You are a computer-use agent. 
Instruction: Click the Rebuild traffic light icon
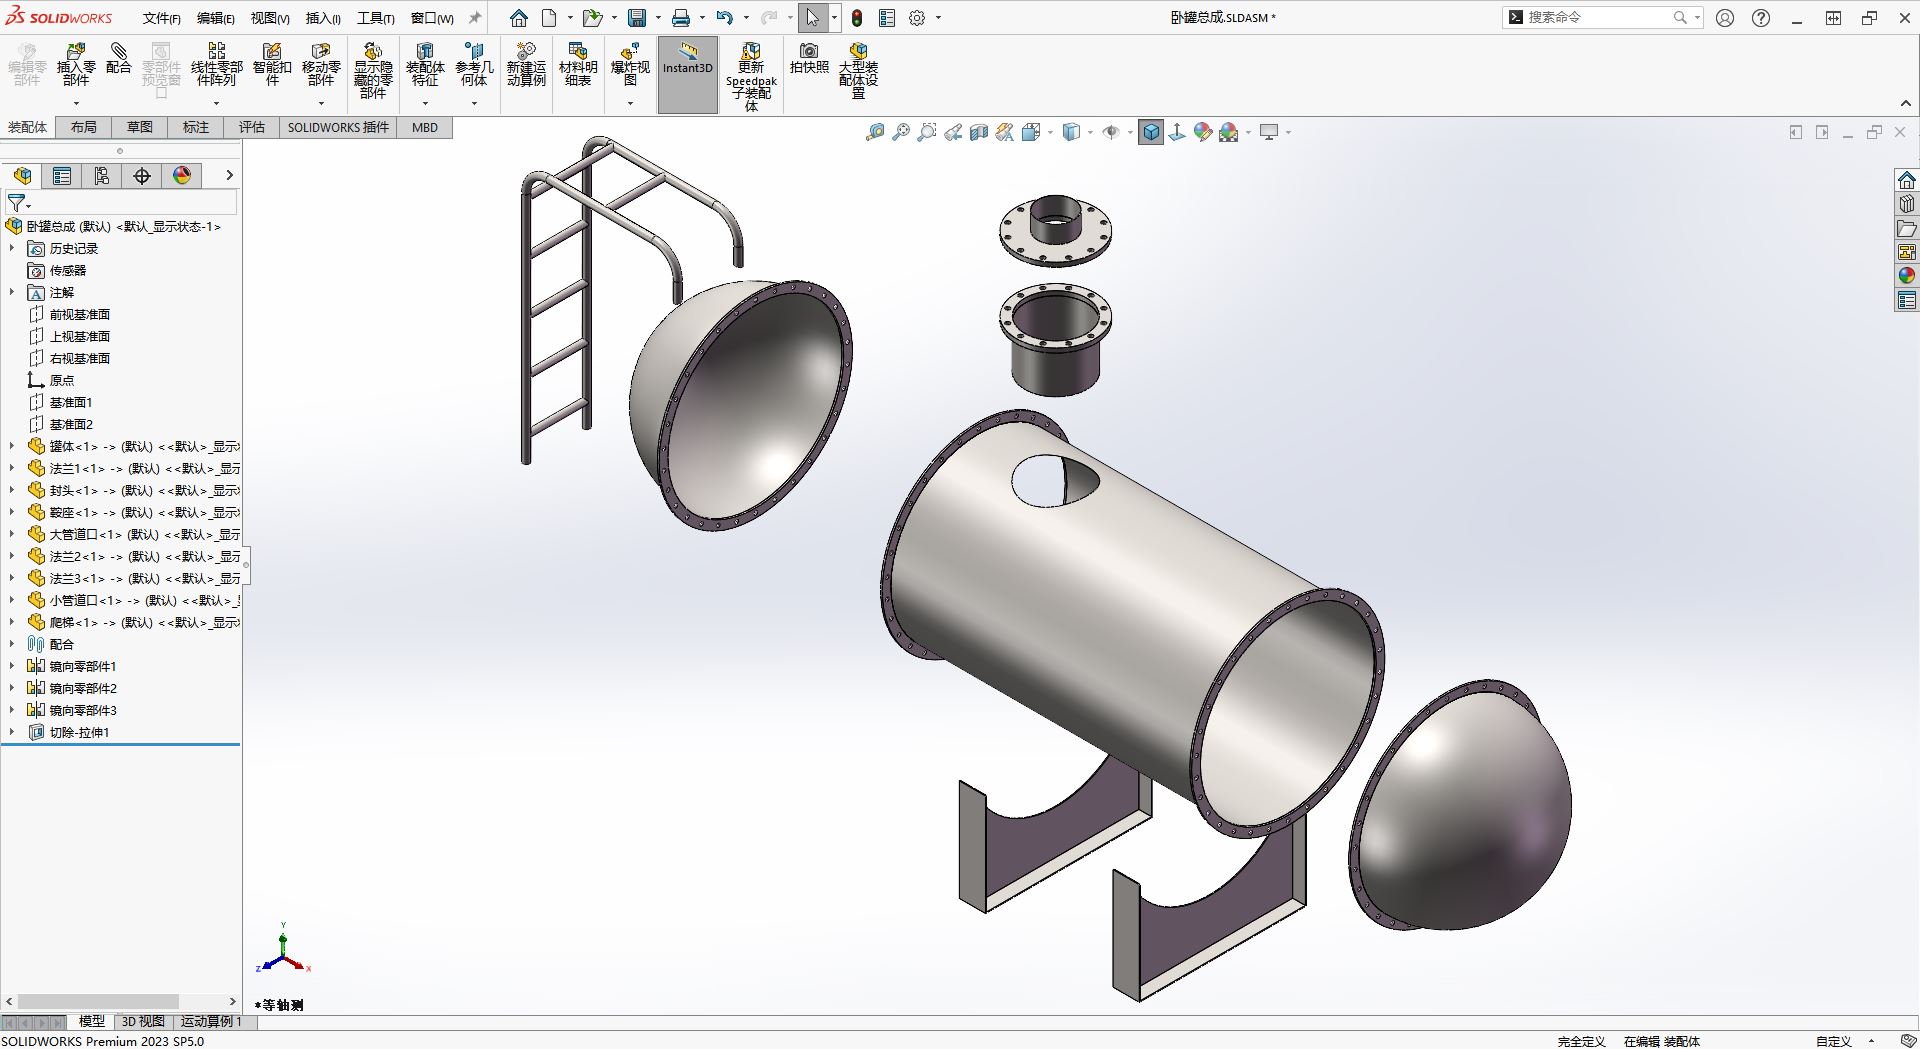click(857, 18)
